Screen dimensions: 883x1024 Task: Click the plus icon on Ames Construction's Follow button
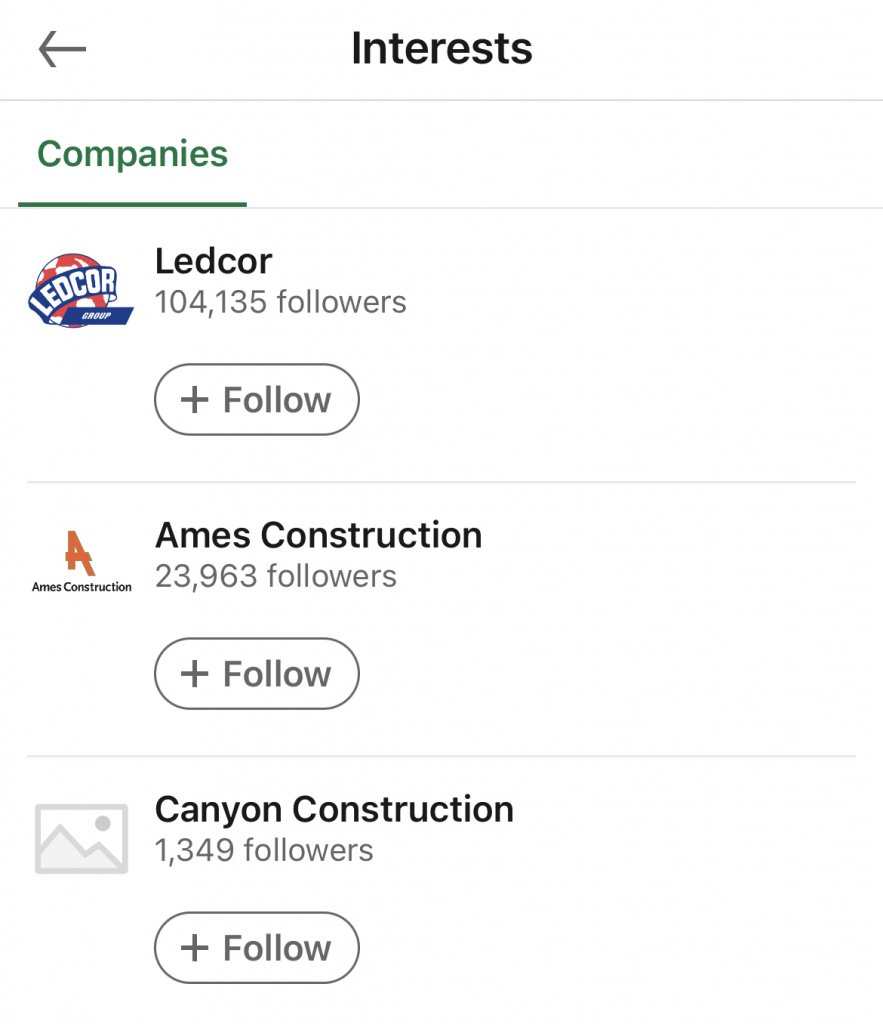[x=194, y=674]
